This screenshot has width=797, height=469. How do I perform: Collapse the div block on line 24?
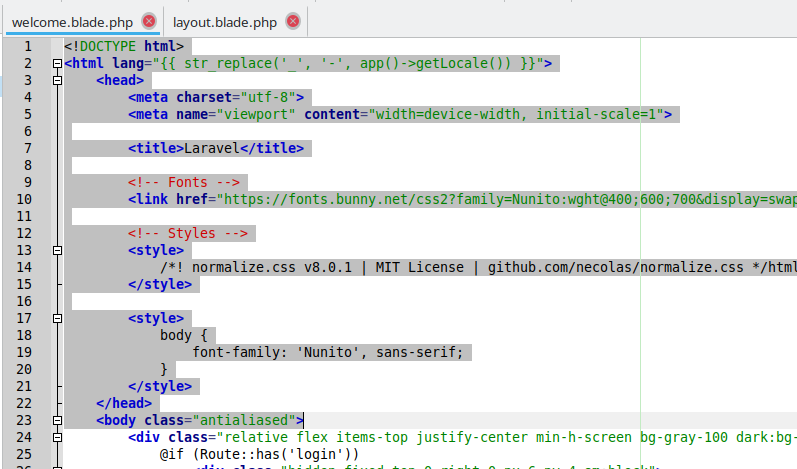click(x=57, y=438)
